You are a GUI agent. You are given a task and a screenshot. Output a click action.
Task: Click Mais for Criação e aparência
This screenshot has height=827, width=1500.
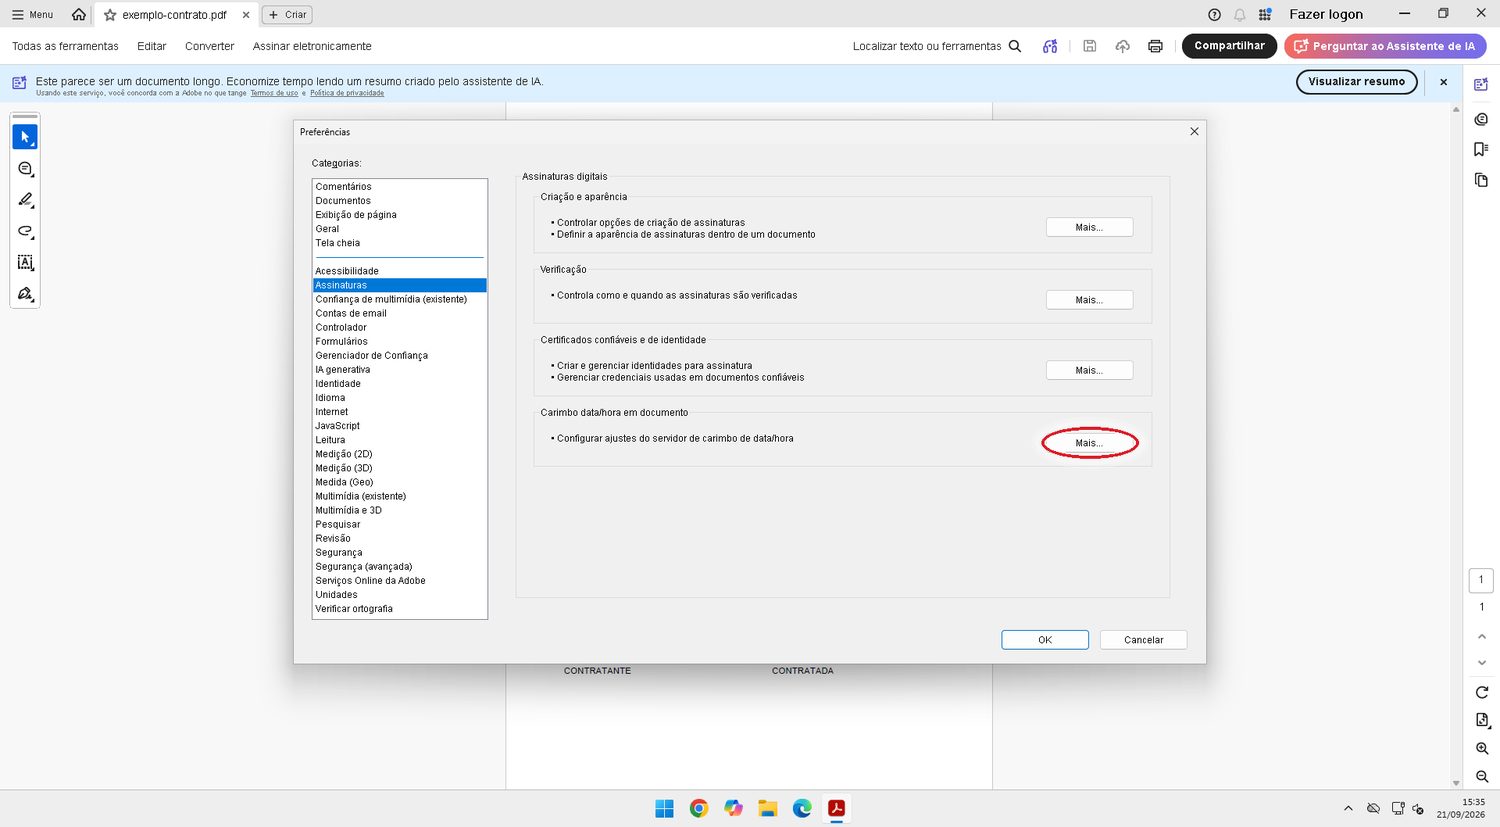[x=1089, y=227]
